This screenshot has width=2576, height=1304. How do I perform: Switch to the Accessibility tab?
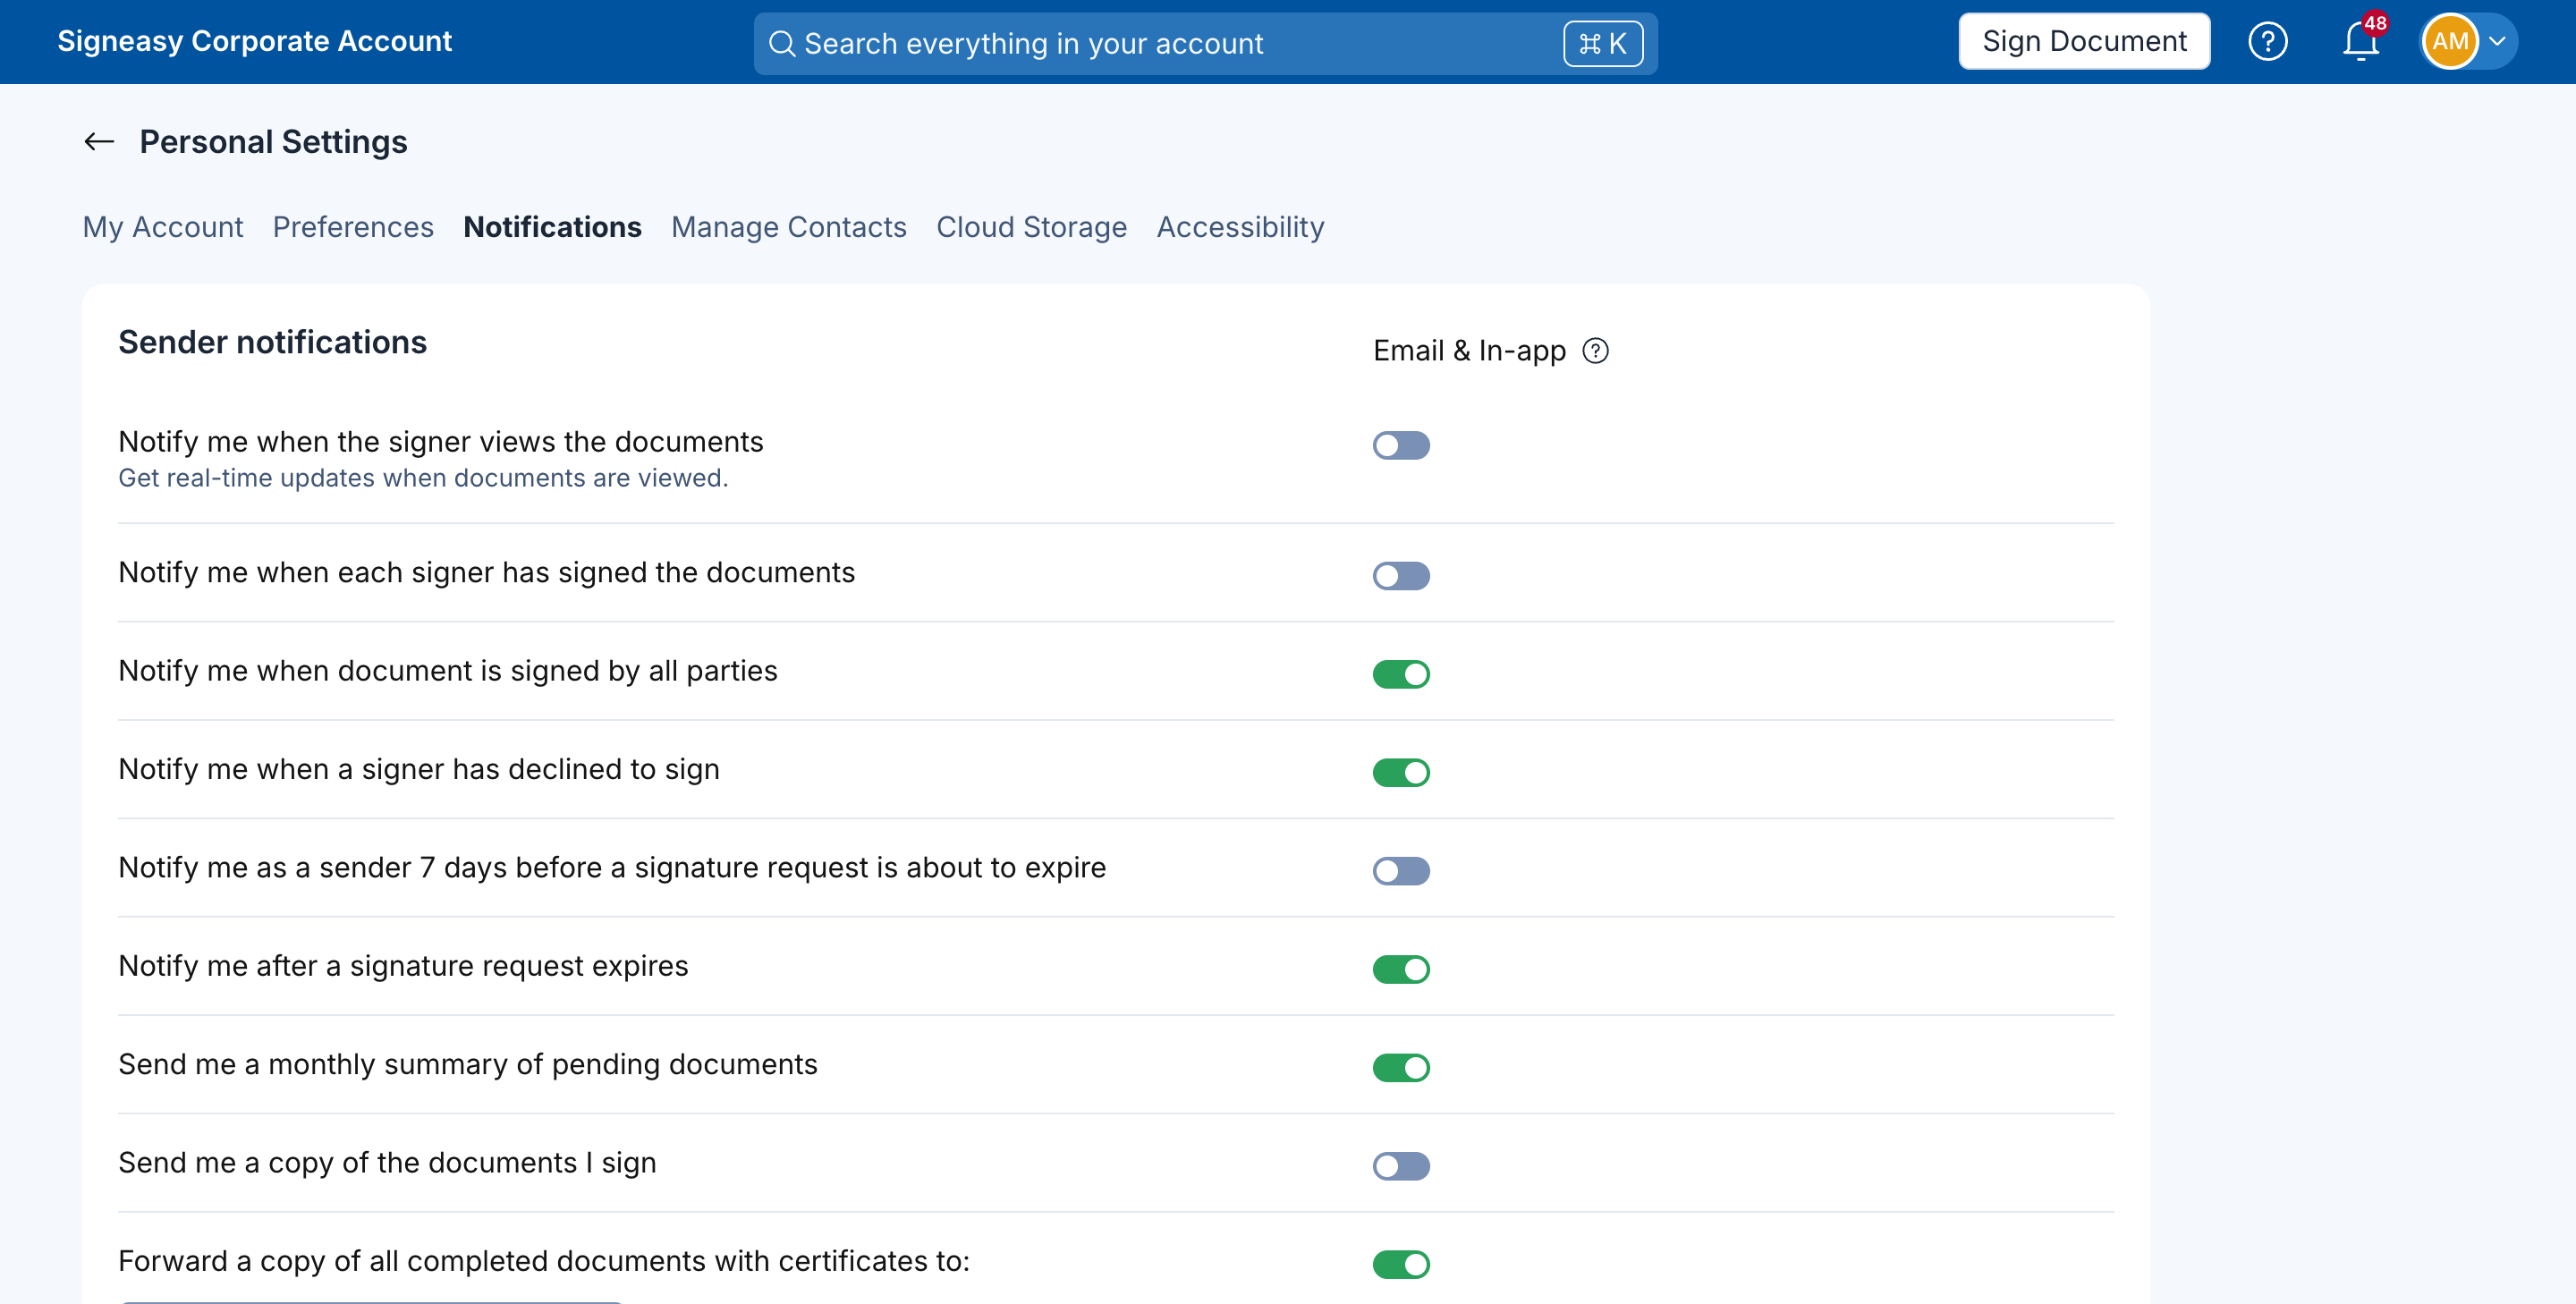tap(1240, 227)
